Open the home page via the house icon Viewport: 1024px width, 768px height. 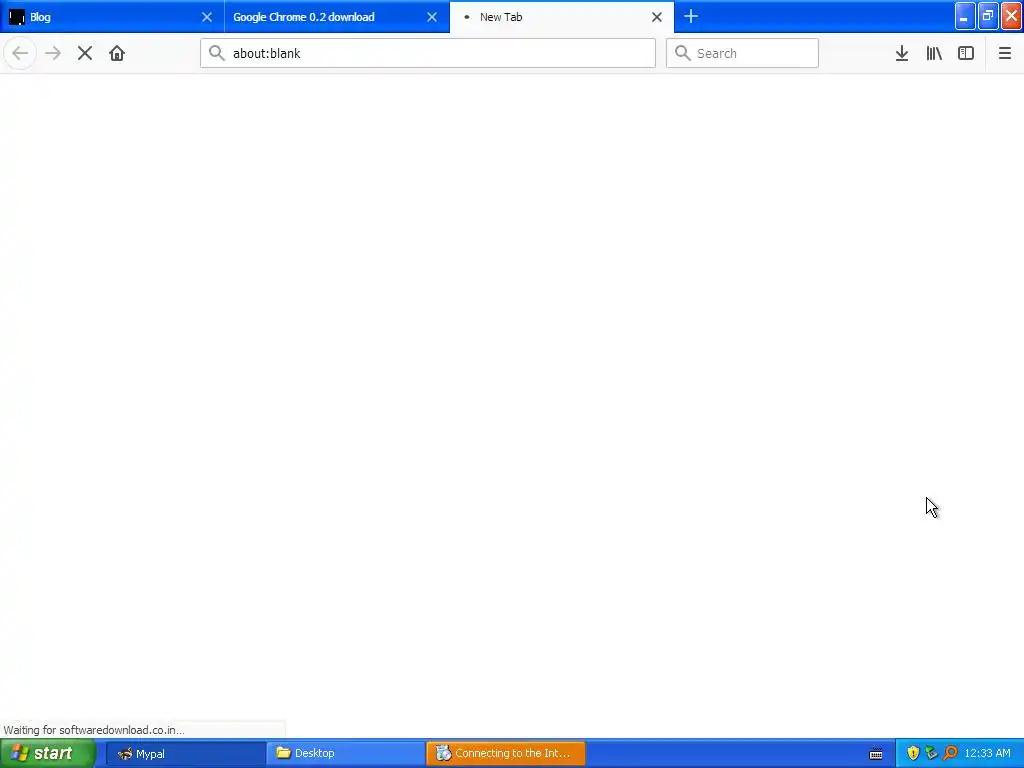(117, 53)
